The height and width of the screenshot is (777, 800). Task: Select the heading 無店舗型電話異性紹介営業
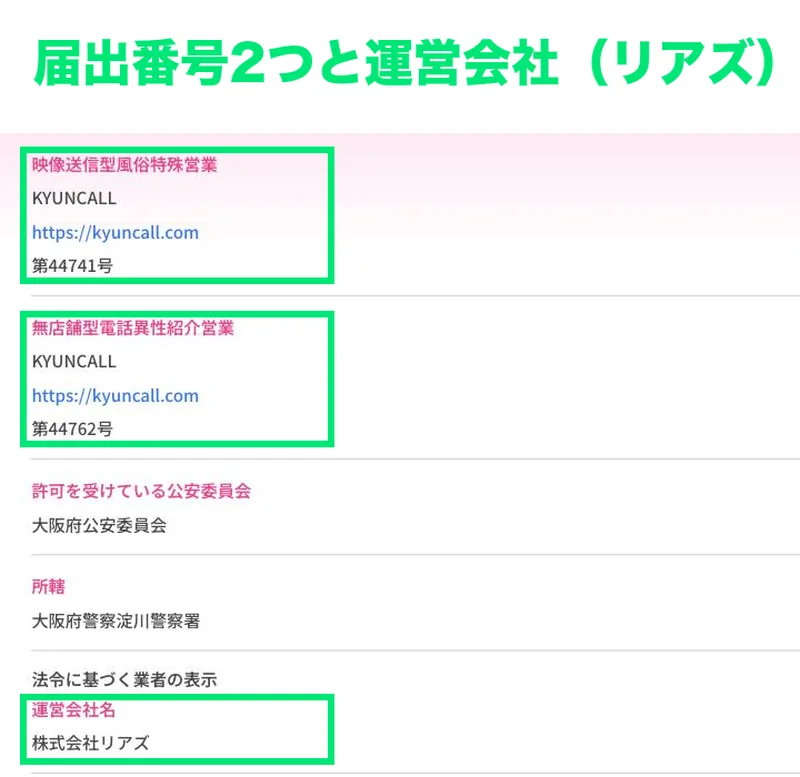click(x=133, y=328)
